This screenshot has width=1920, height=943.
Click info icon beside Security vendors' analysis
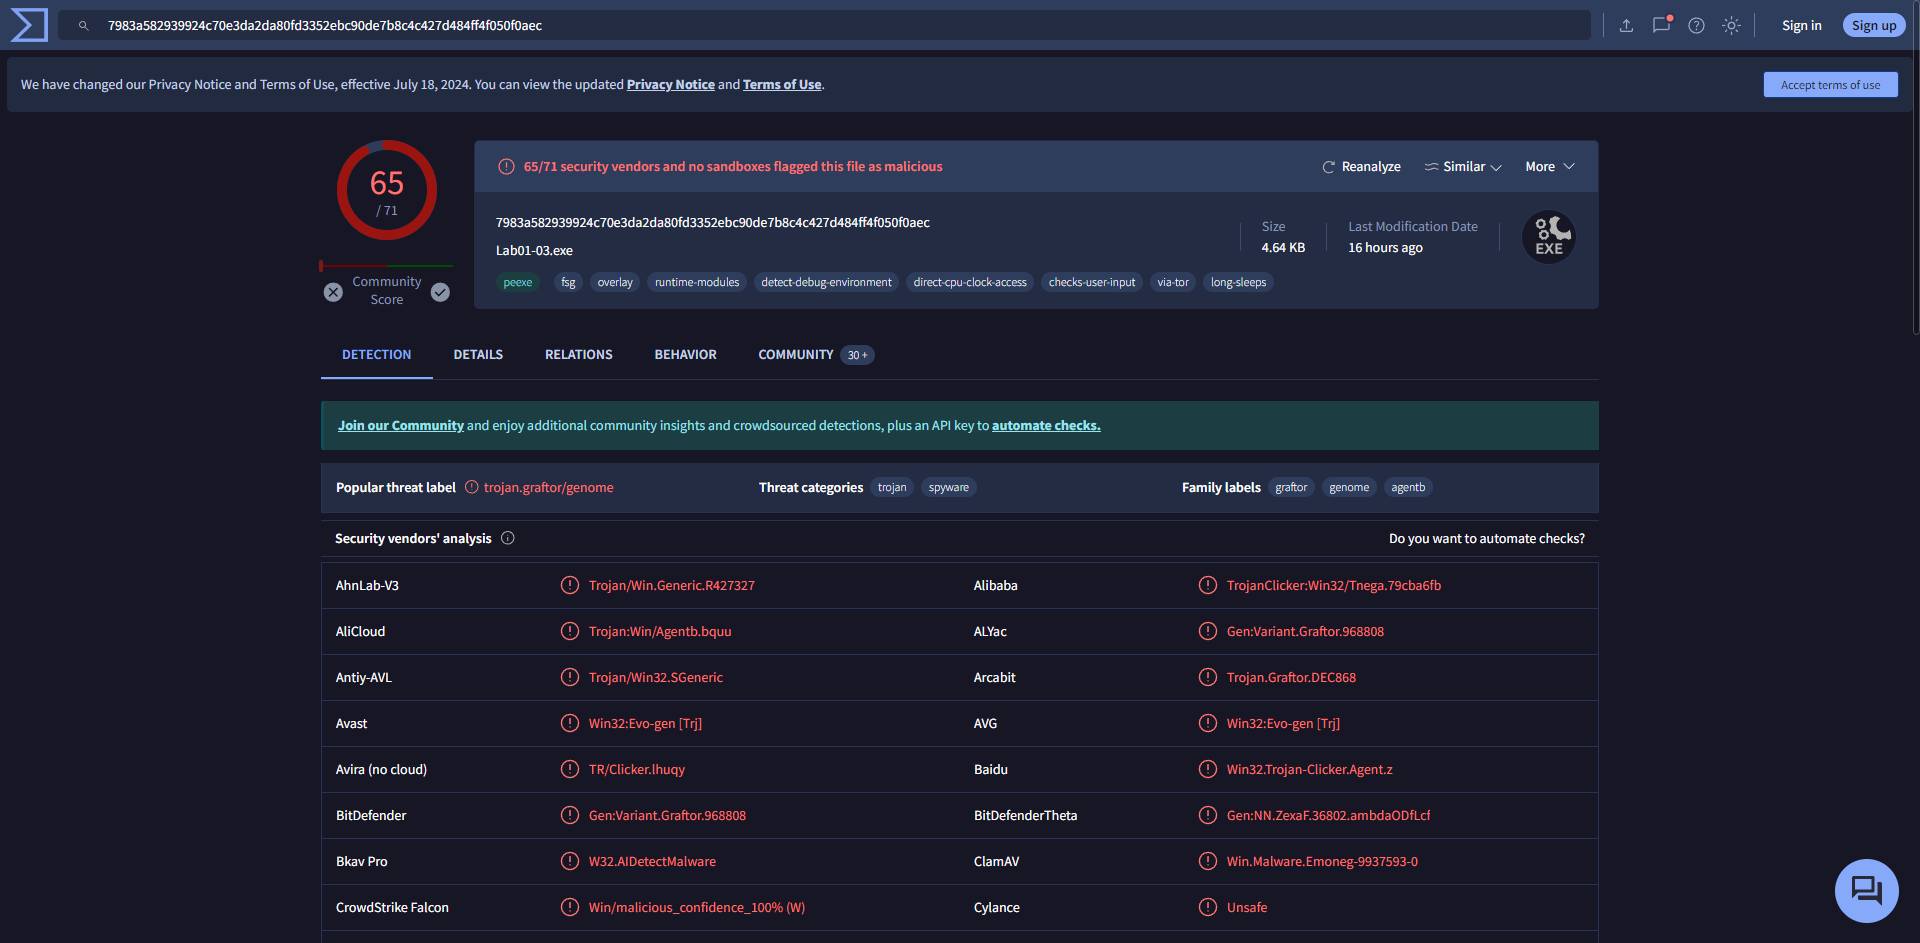pos(508,538)
